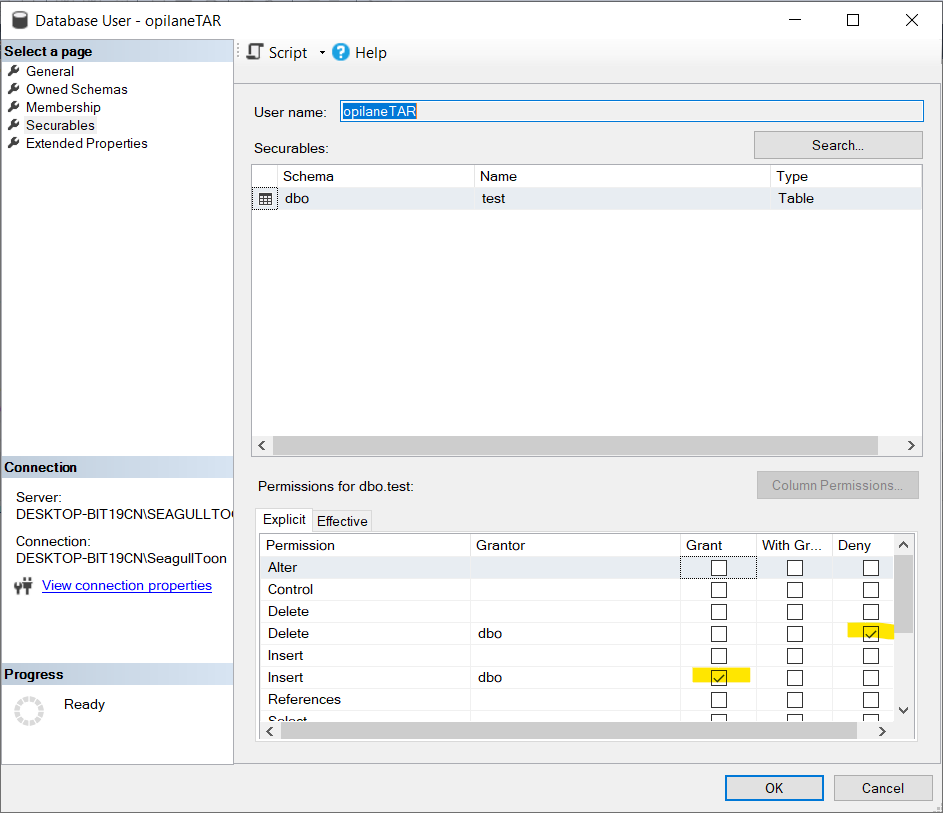Click the wrench icon next to General
This screenshot has height=813, width=943.
click(14, 71)
